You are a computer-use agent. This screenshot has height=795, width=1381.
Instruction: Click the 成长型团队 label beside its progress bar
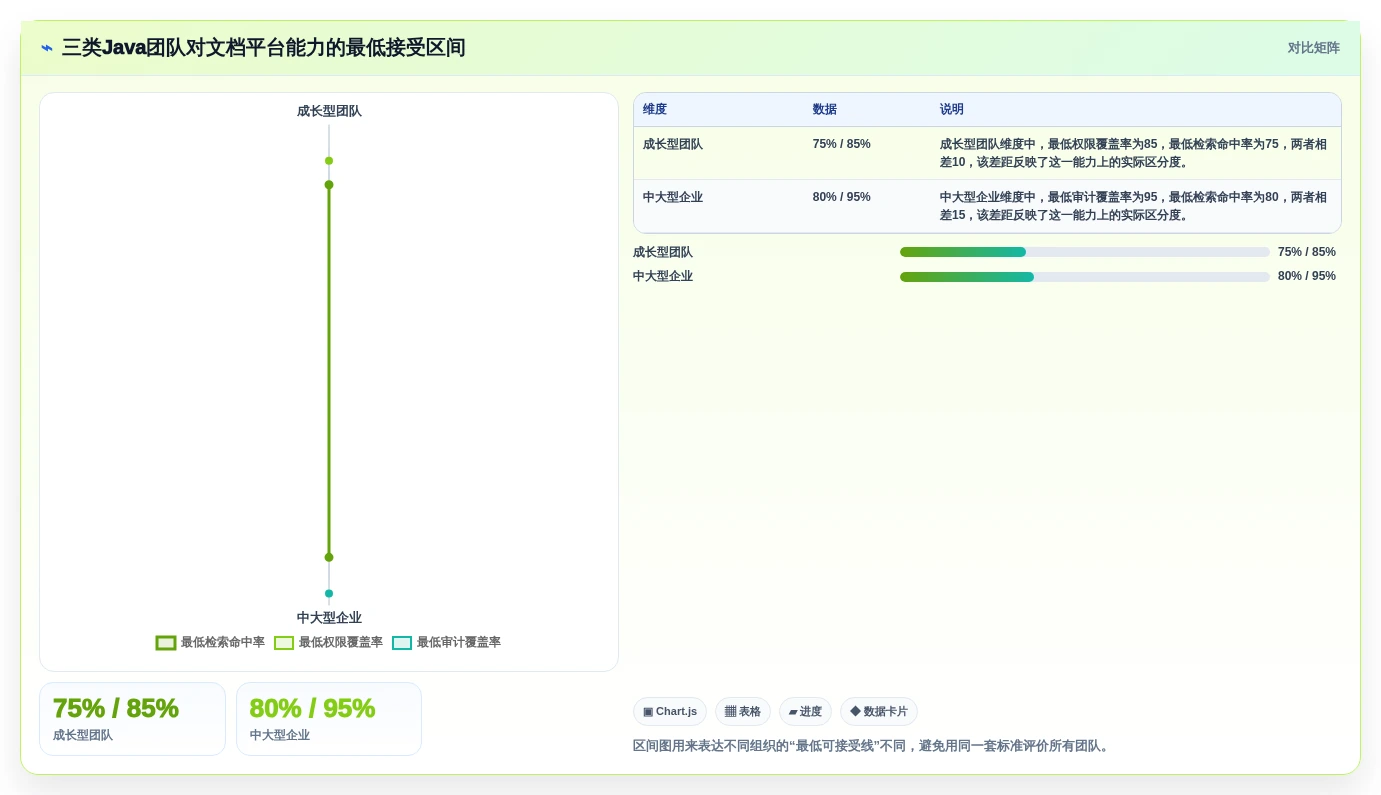point(663,252)
